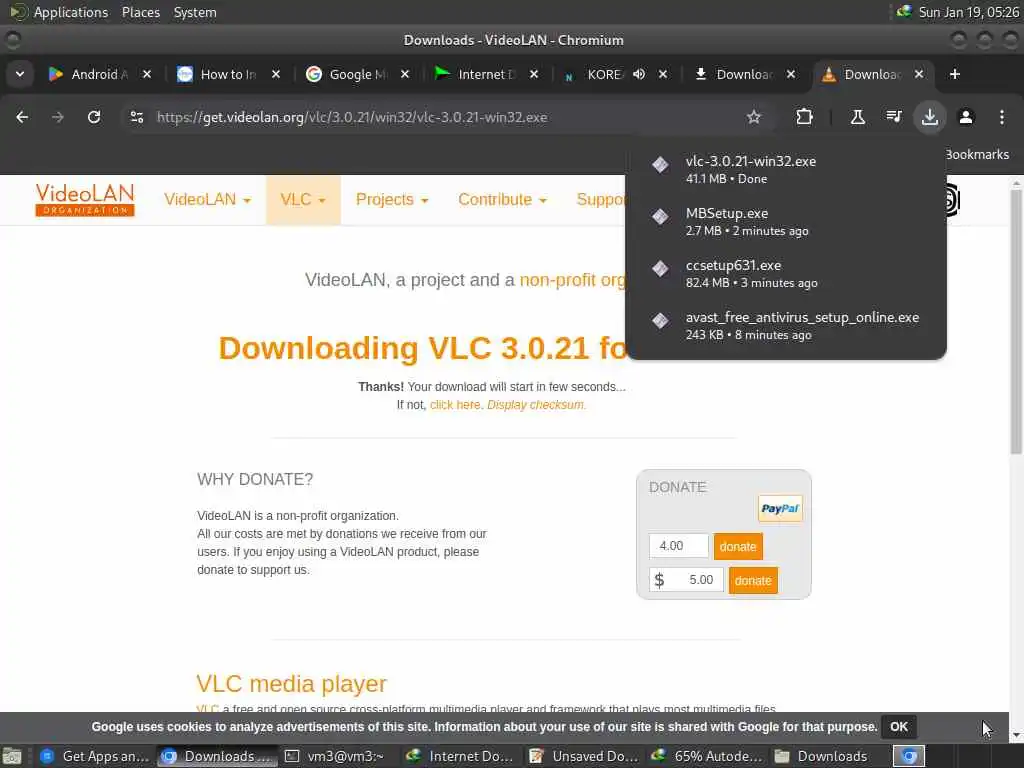The width and height of the screenshot is (1024, 768).
Task: Open avast_free_antivirus_setup_online.exe download entry
Action: 786,325
